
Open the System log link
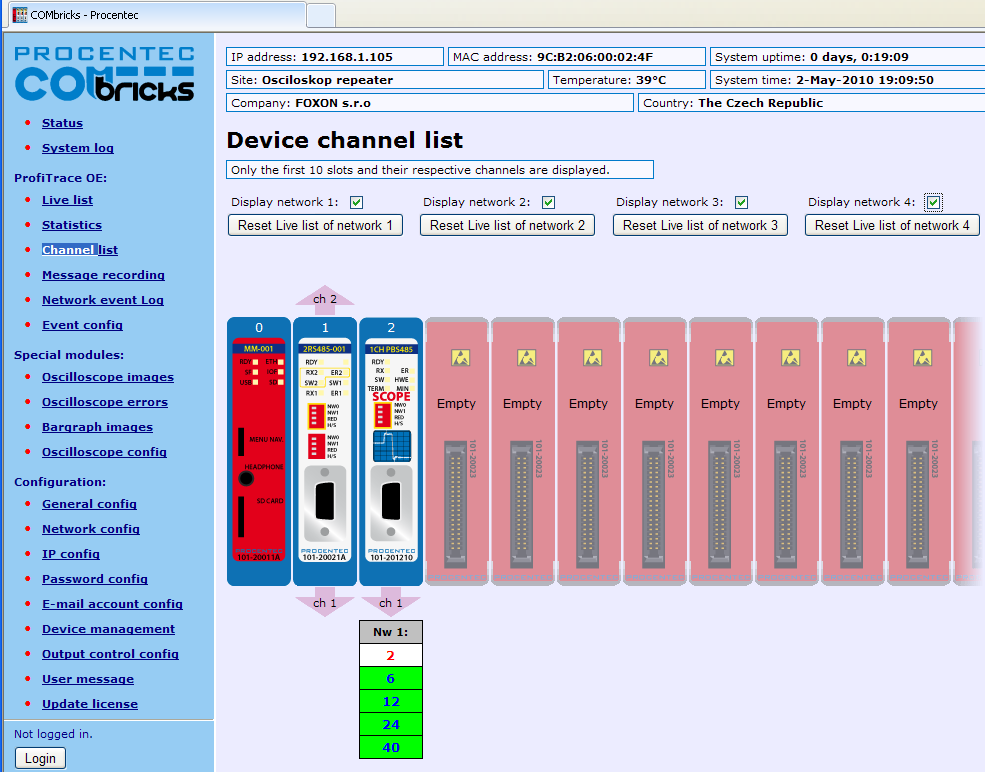(78, 148)
